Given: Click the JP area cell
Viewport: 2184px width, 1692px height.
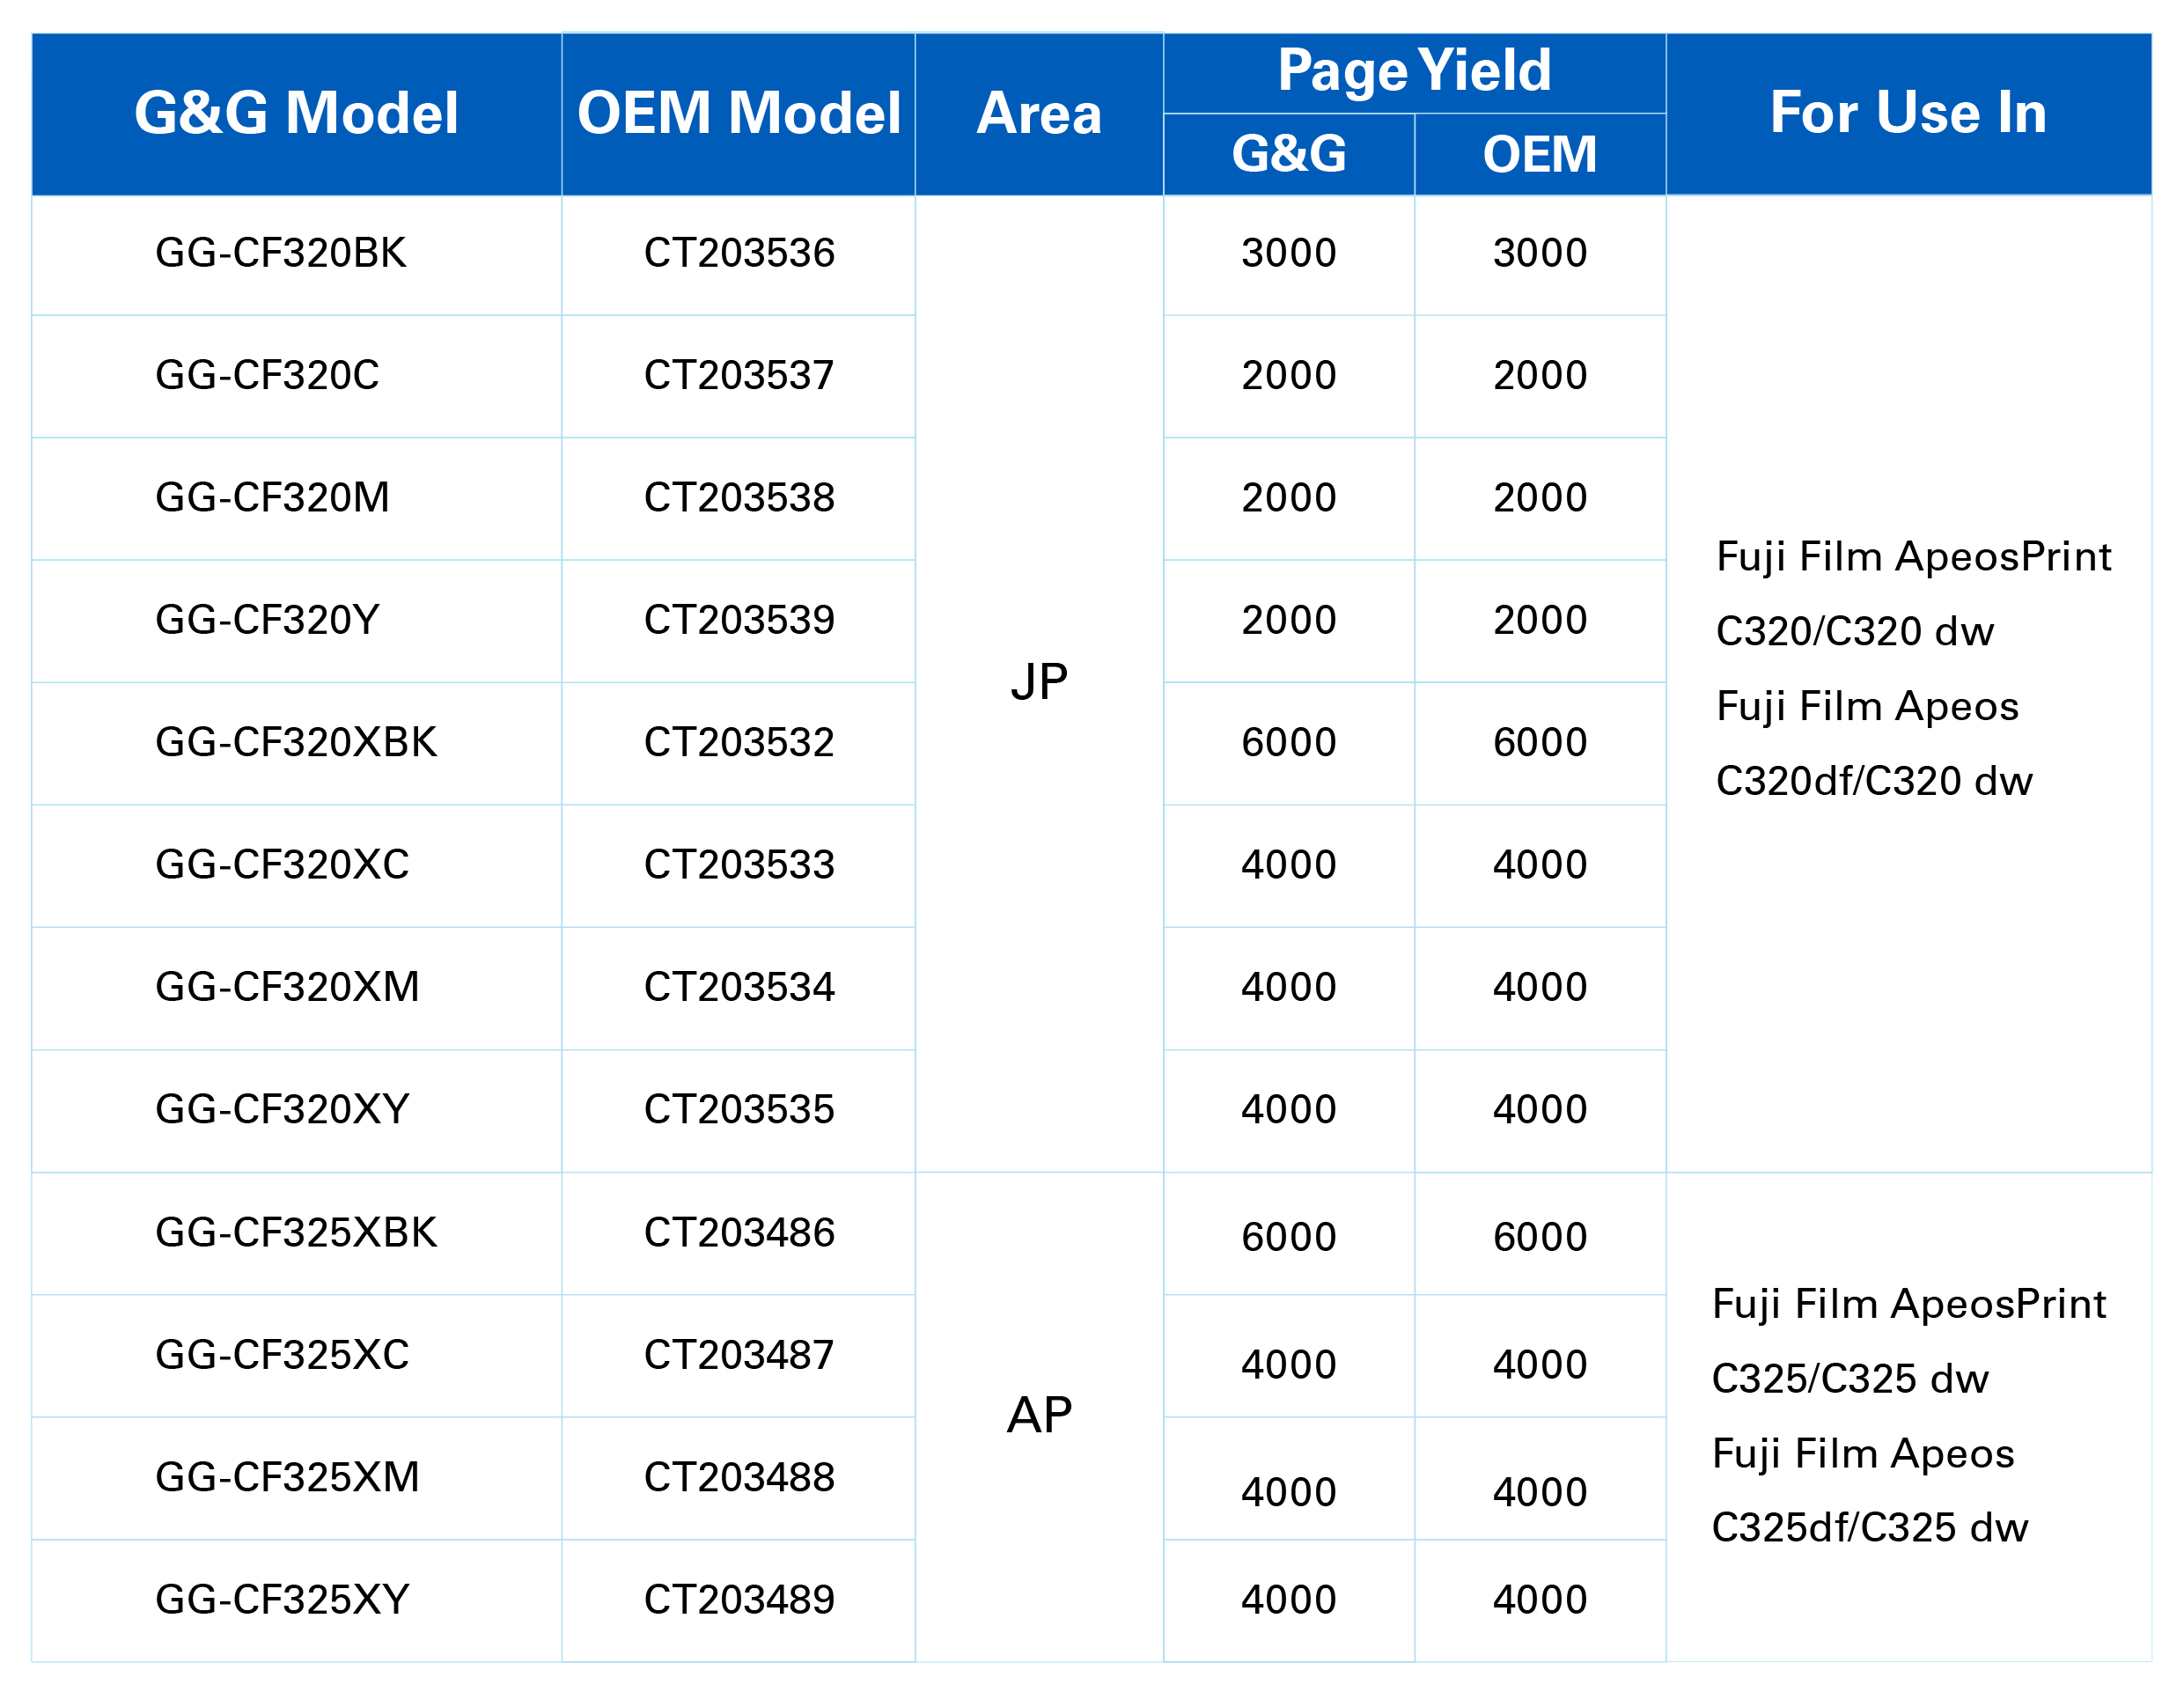Looking at the screenshot, I should click(1039, 682).
